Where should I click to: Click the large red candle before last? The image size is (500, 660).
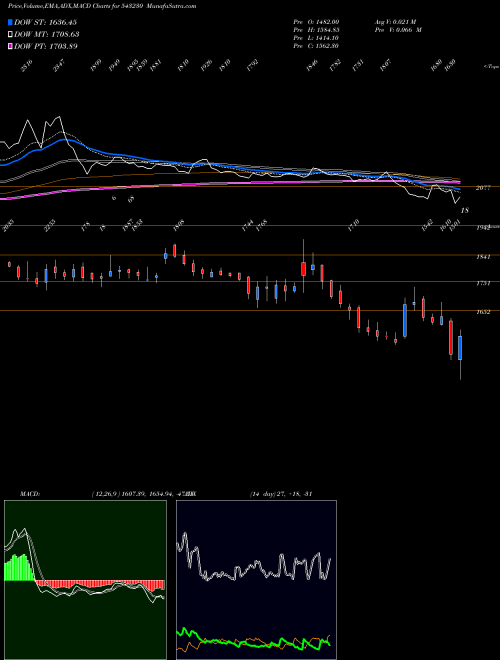451,338
